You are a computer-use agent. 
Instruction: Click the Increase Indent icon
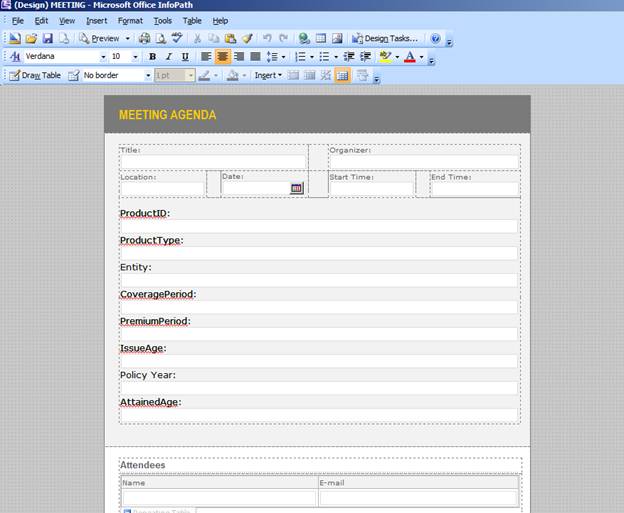366,57
